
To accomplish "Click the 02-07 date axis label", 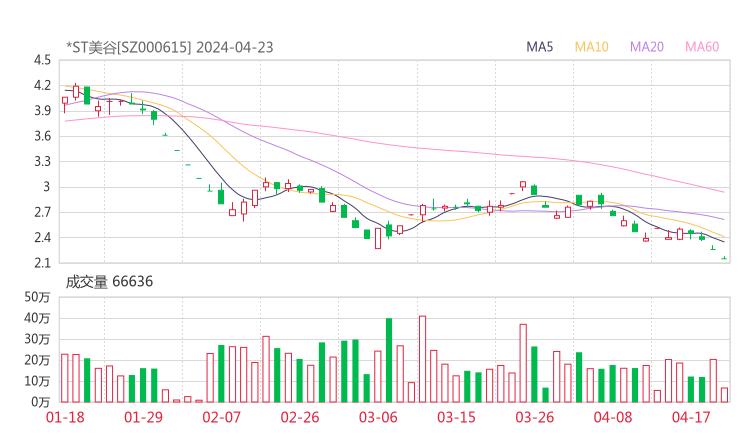I will tap(221, 417).
